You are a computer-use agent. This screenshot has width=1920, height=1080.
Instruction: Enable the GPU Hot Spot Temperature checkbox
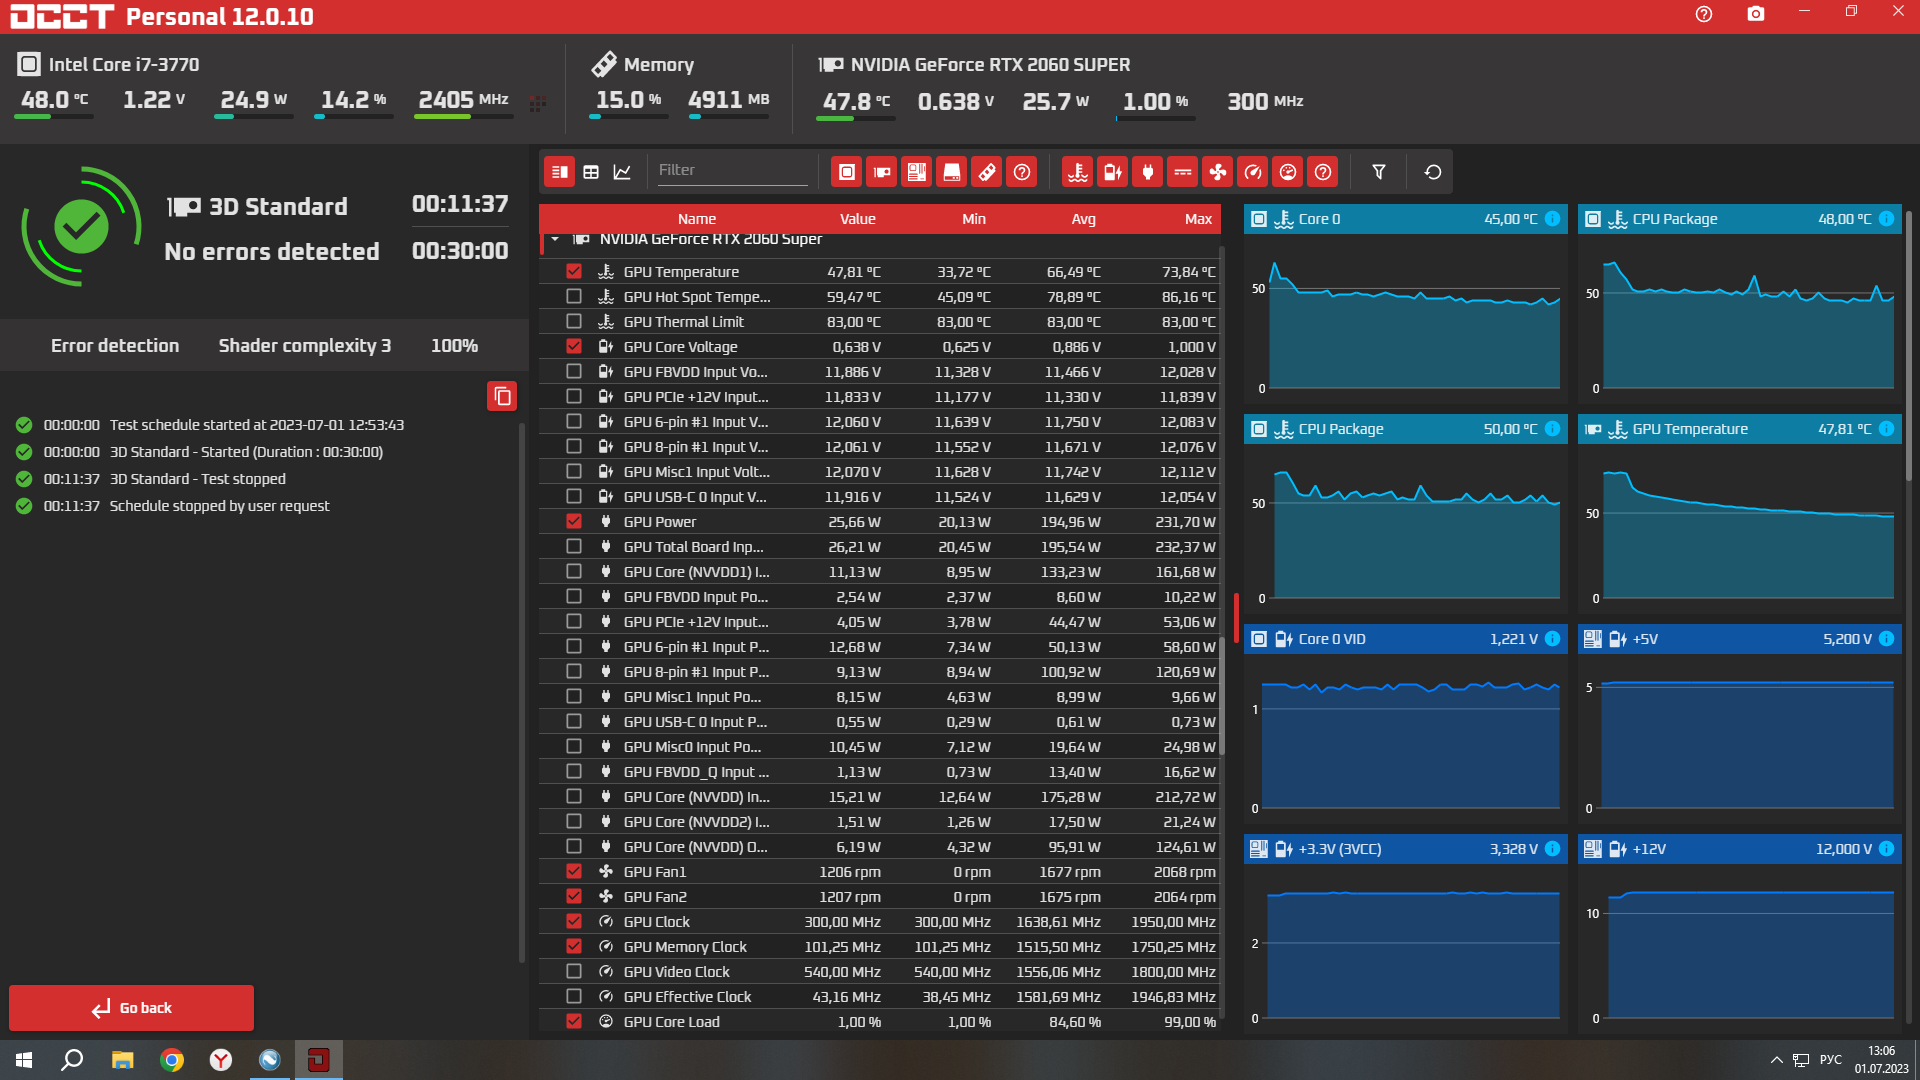click(573, 296)
